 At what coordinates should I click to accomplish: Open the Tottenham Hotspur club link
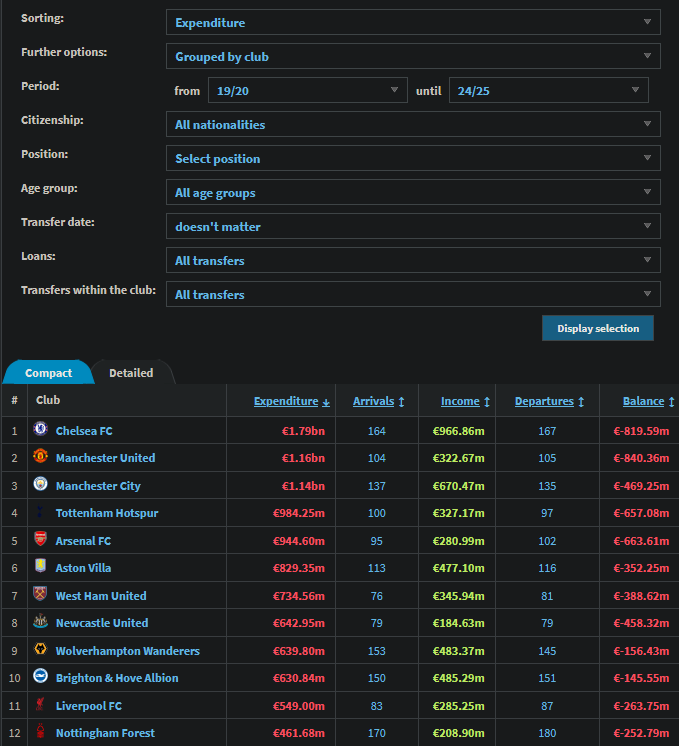(x=107, y=513)
